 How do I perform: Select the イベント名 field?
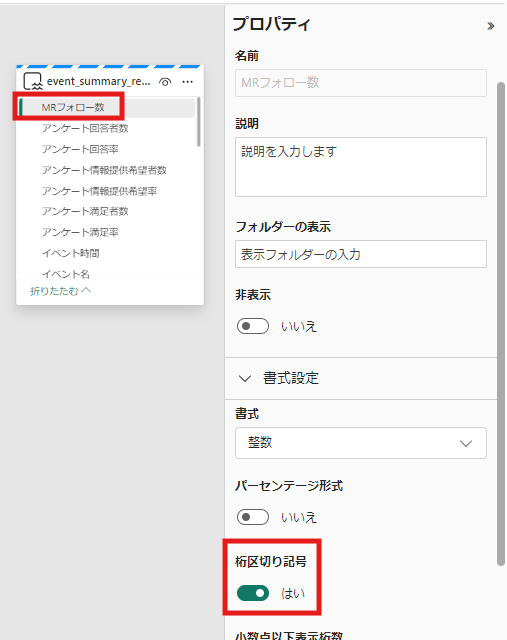point(66,273)
